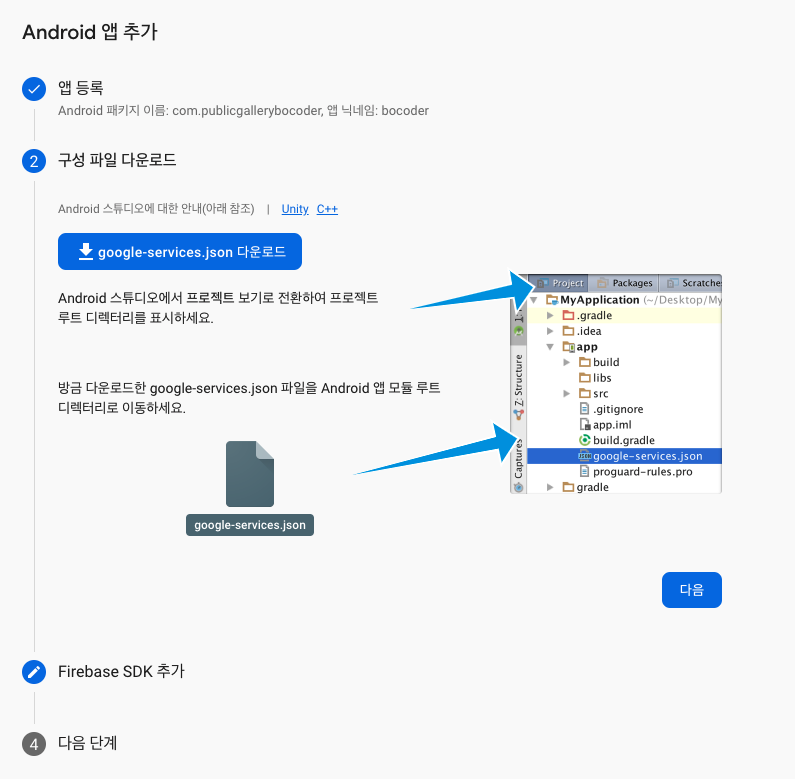
Task: Open the 앱 등록 step heading
Action: 81,88
